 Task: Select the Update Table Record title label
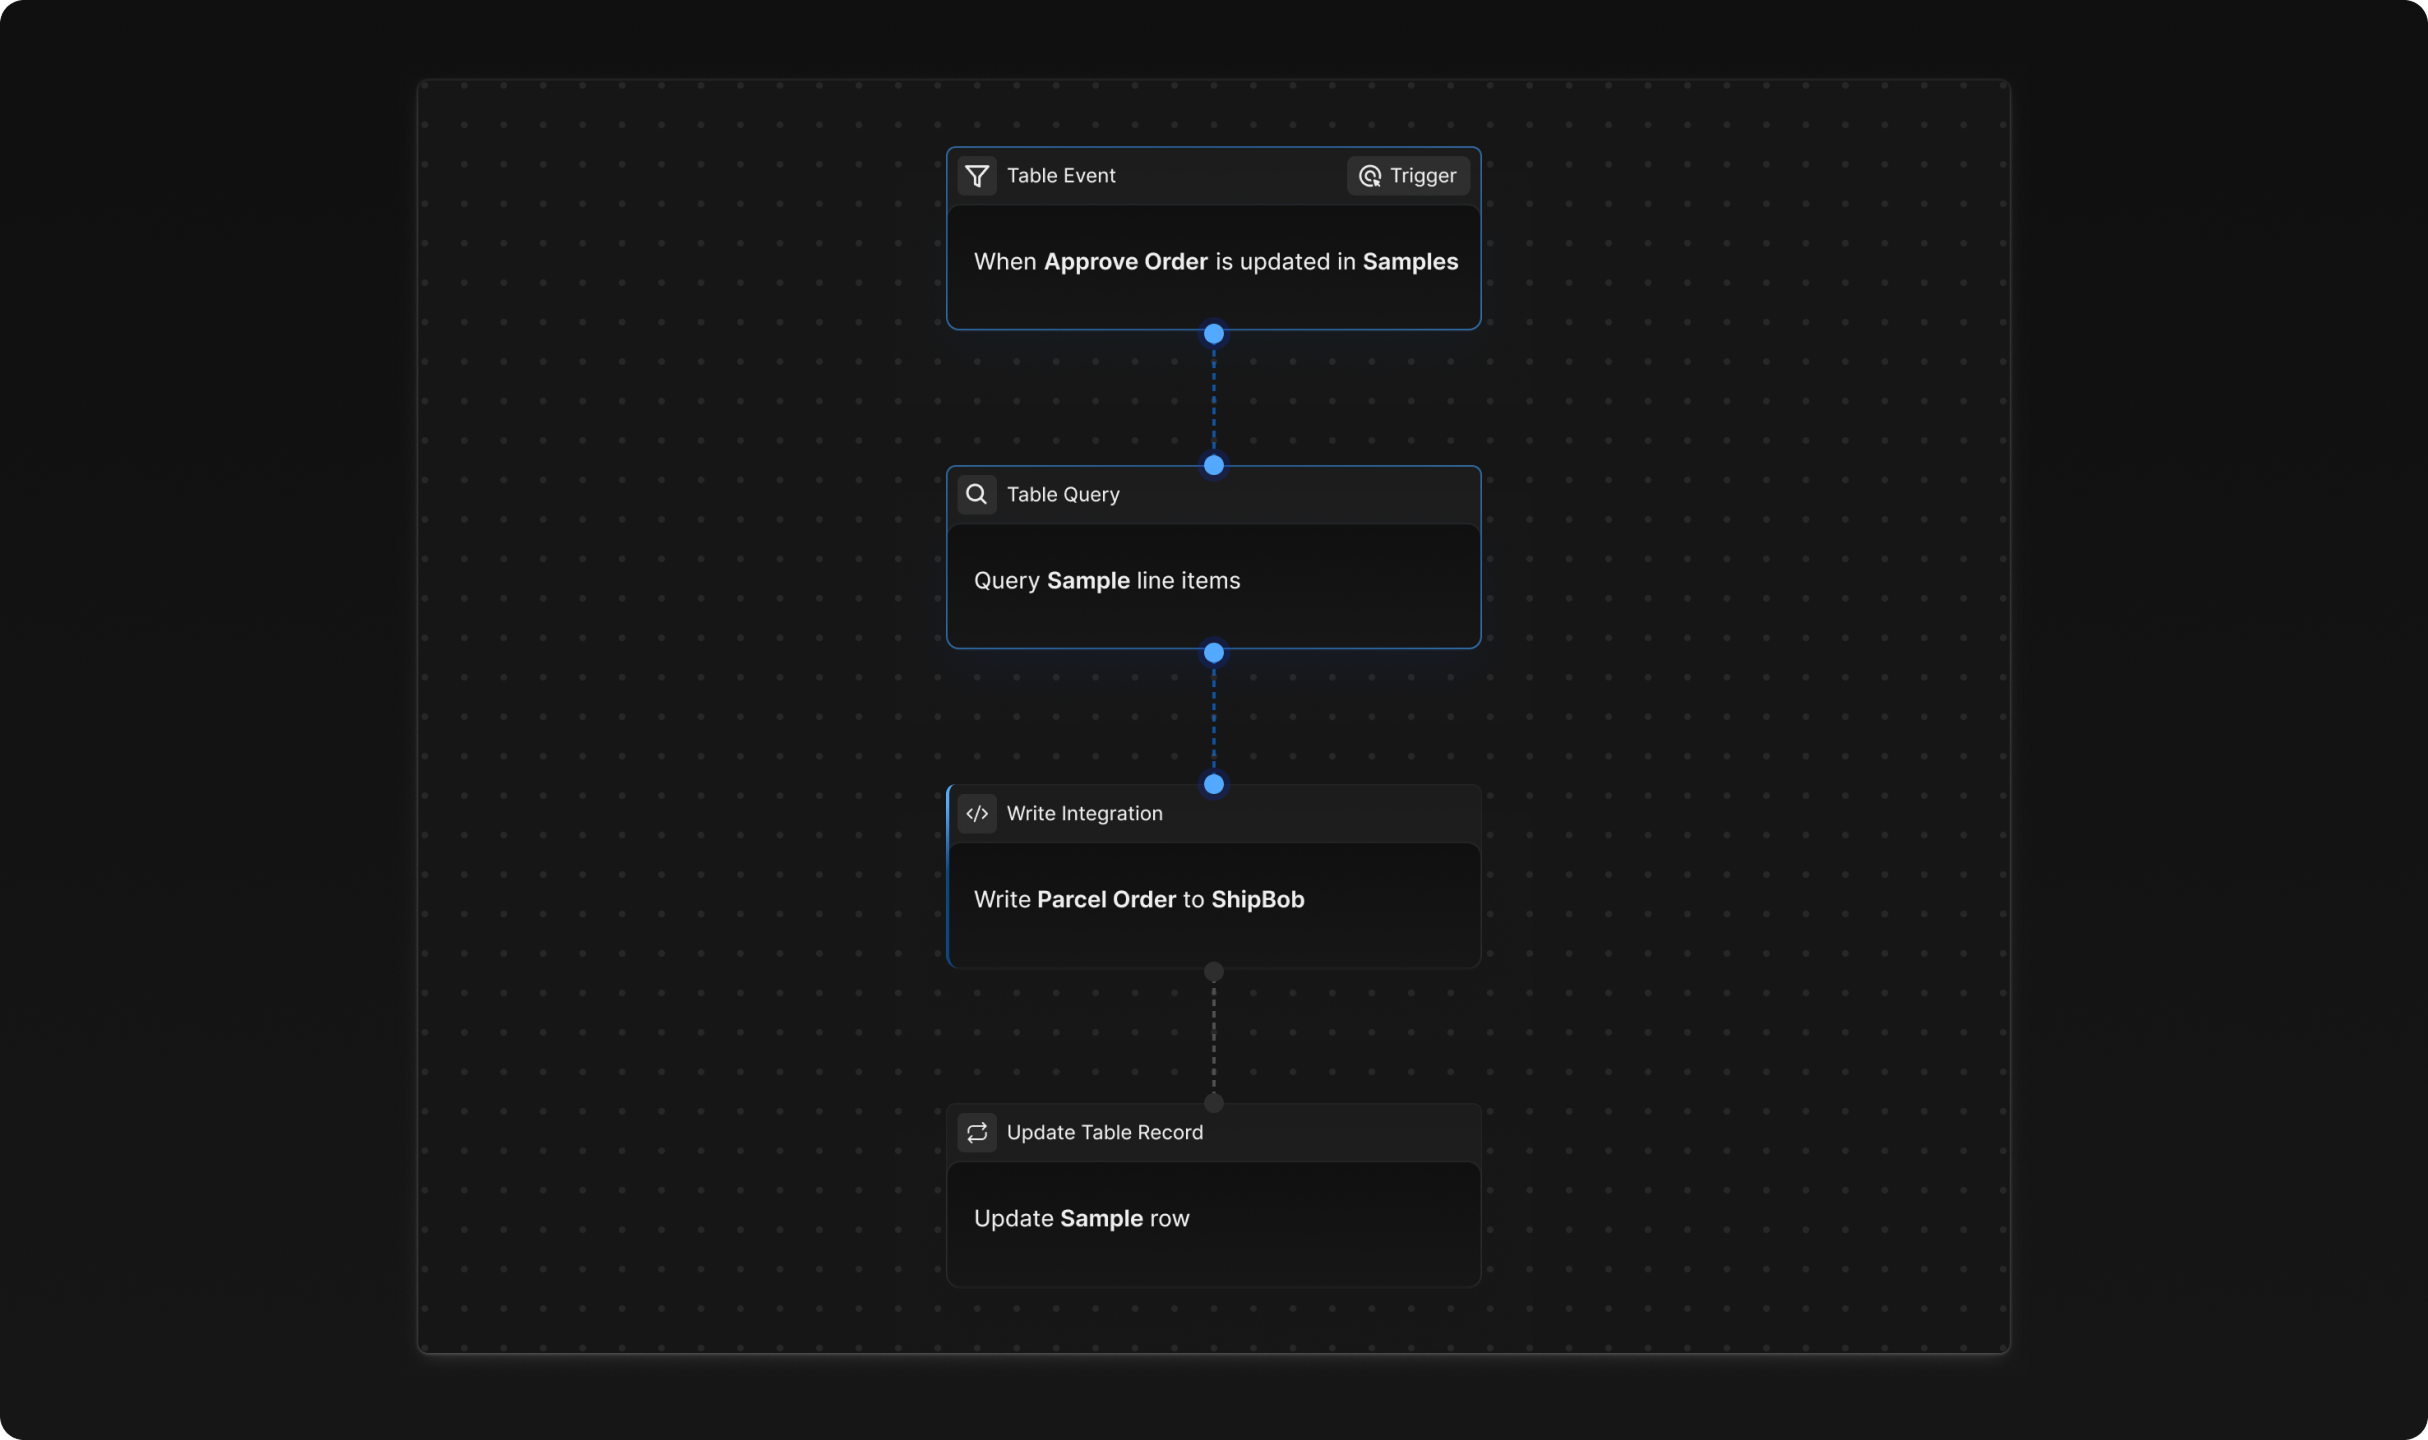(x=1104, y=1132)
